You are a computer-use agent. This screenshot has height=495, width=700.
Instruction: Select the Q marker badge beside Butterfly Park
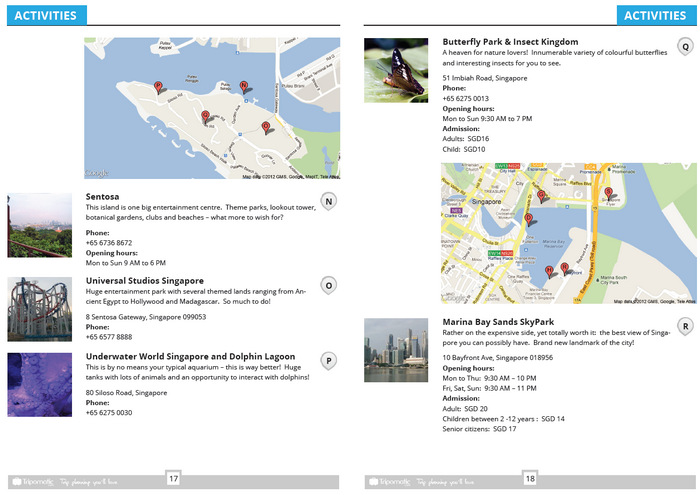[x=685, y=47]
